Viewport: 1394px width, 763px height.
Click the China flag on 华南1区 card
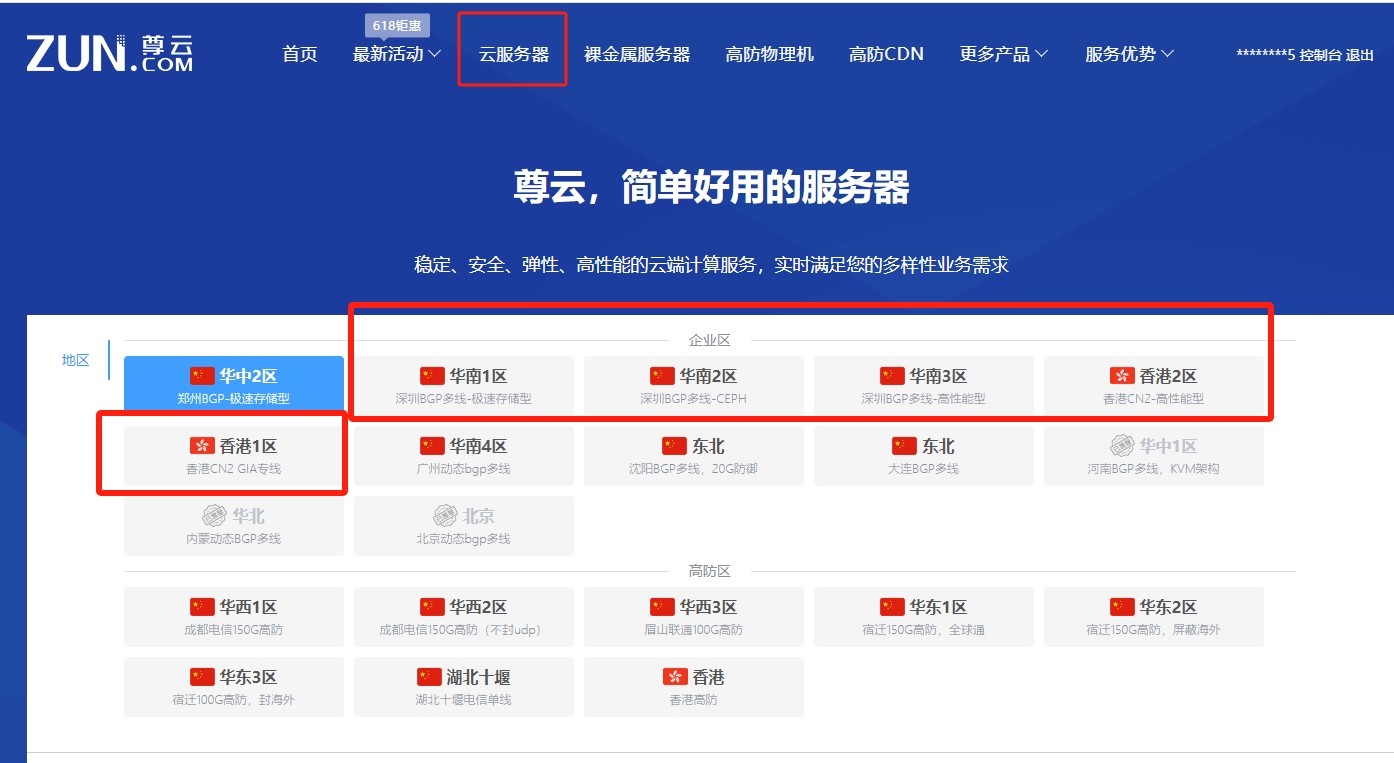[432, 376]
